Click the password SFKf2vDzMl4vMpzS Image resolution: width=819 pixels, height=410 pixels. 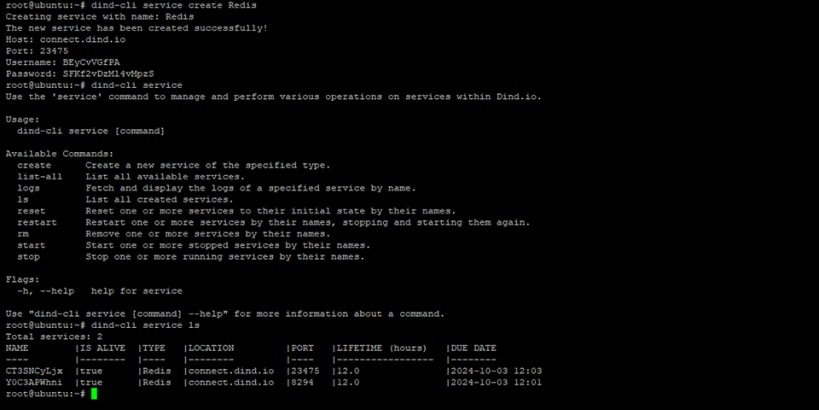(108, 74)
